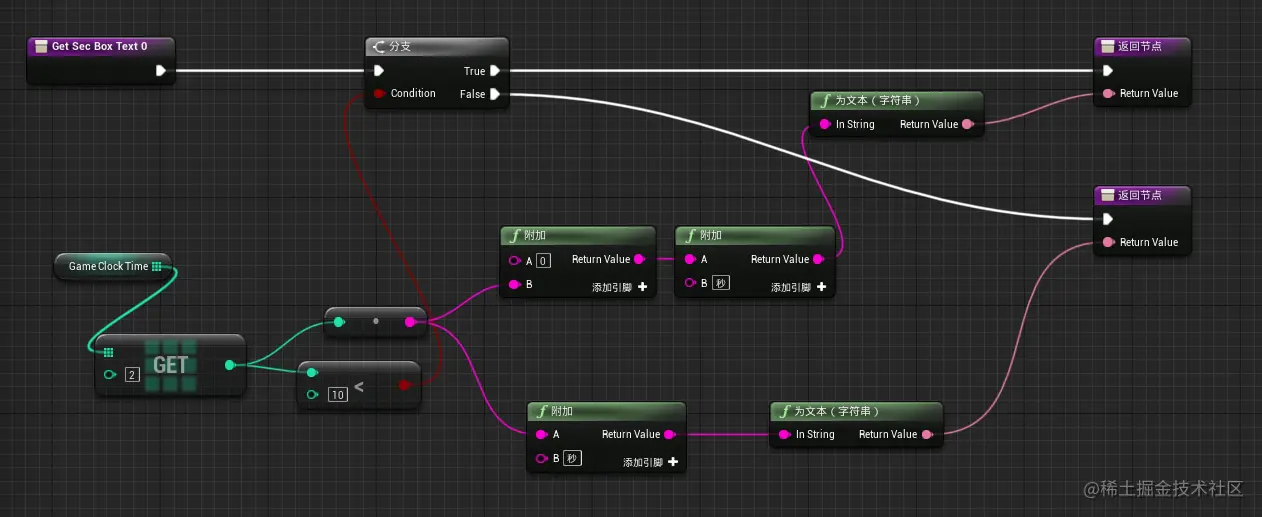Click the red Condition pin on 分支 node
This screenshot has width=1262, height=517.
(379, 94)
